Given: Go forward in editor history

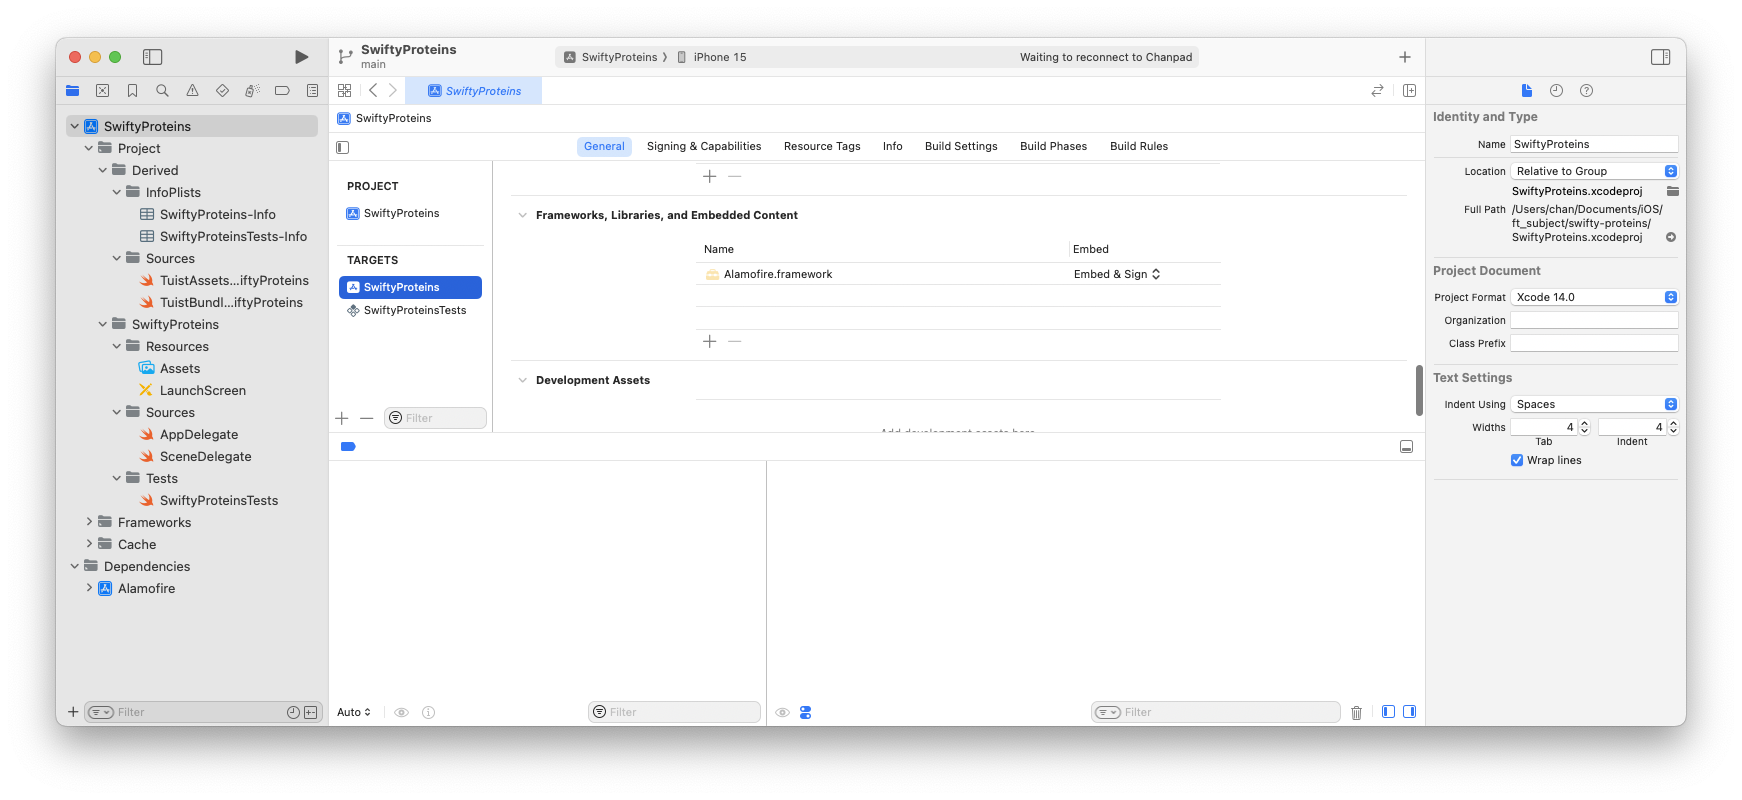Looking at the screenshot, I should tap(393, 90).
